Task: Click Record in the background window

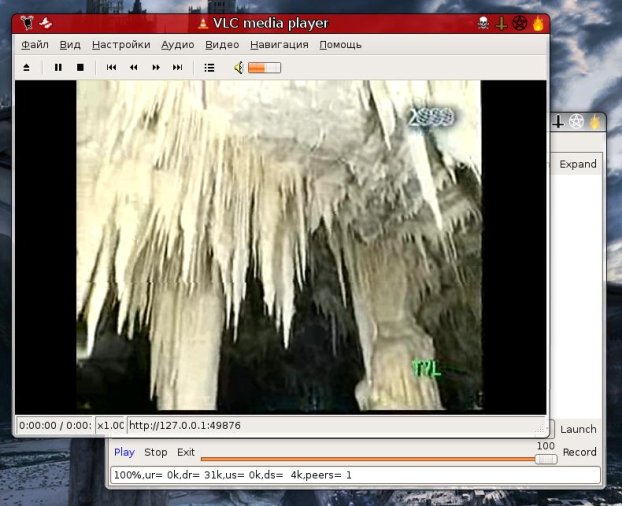Action: point(580,452)
